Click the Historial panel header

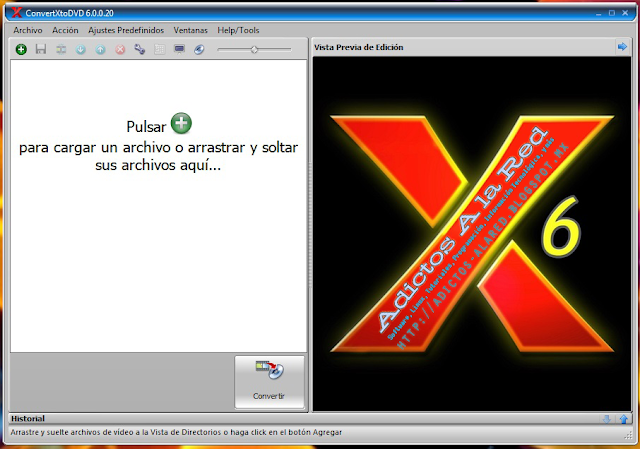tap(320, 419)
